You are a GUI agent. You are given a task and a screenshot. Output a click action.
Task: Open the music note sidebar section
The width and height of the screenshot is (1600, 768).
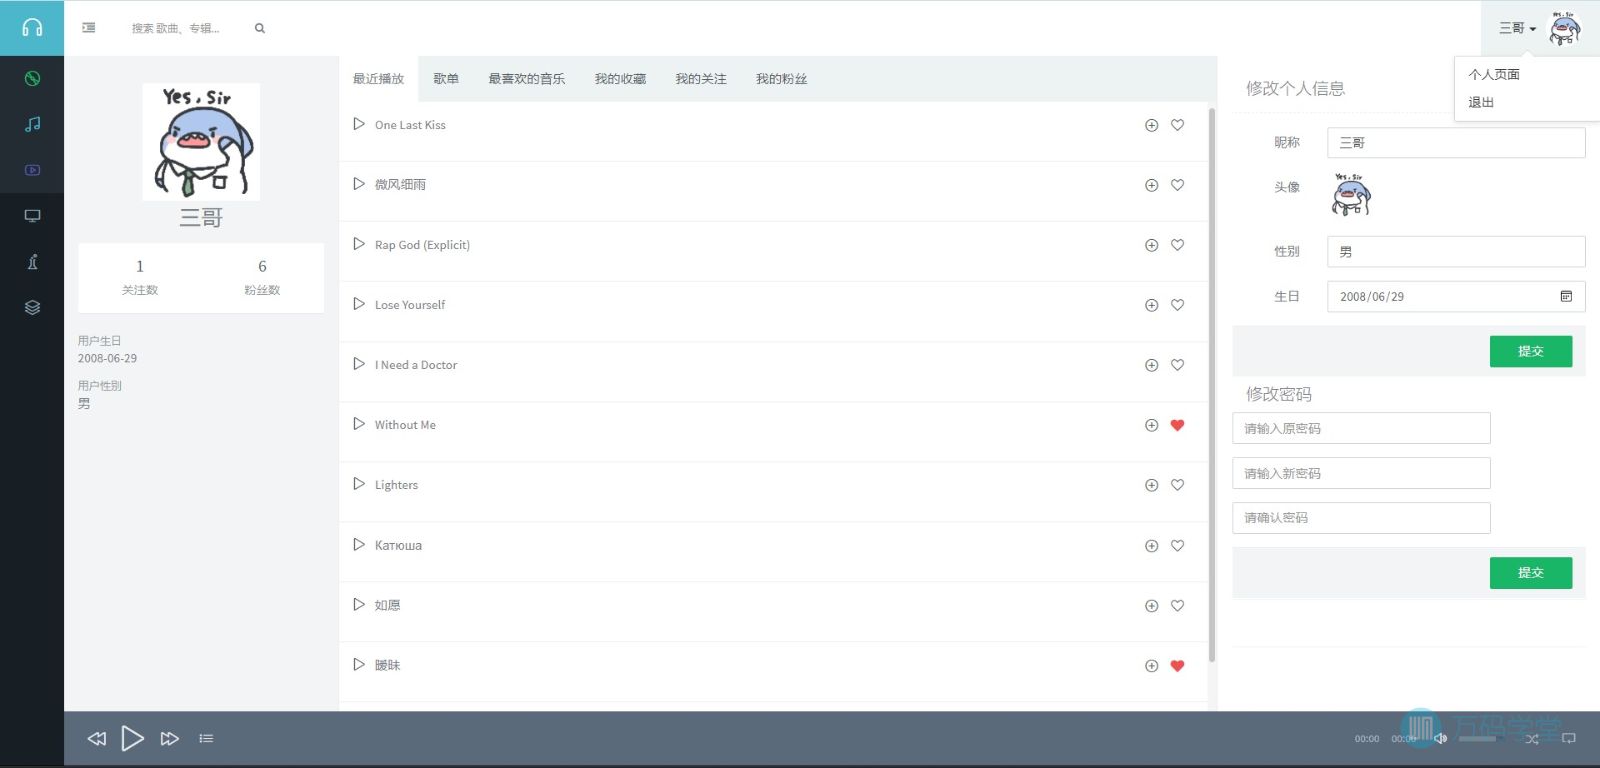(32, 124)
